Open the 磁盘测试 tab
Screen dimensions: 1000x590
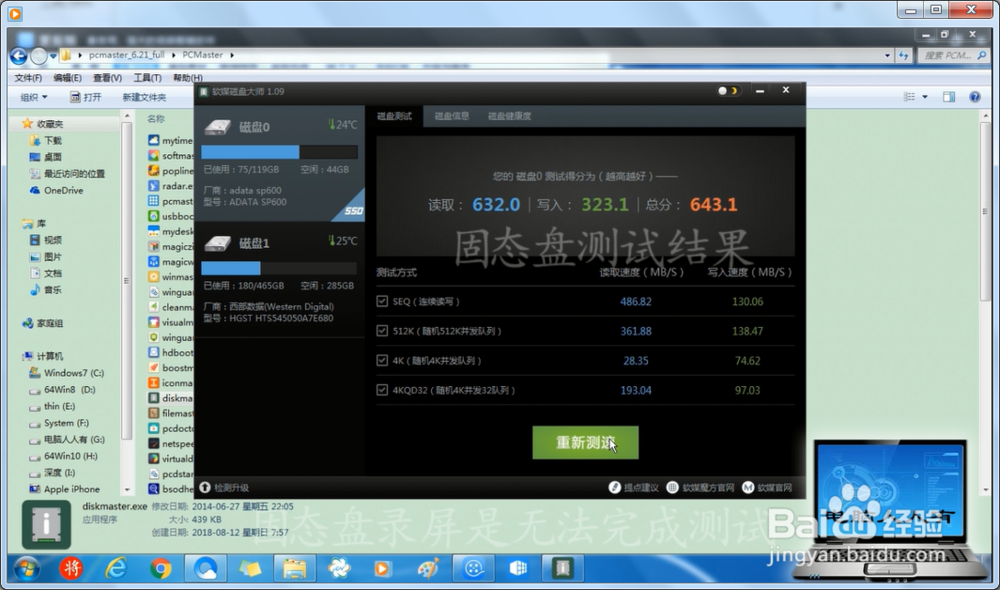point(394,116)
